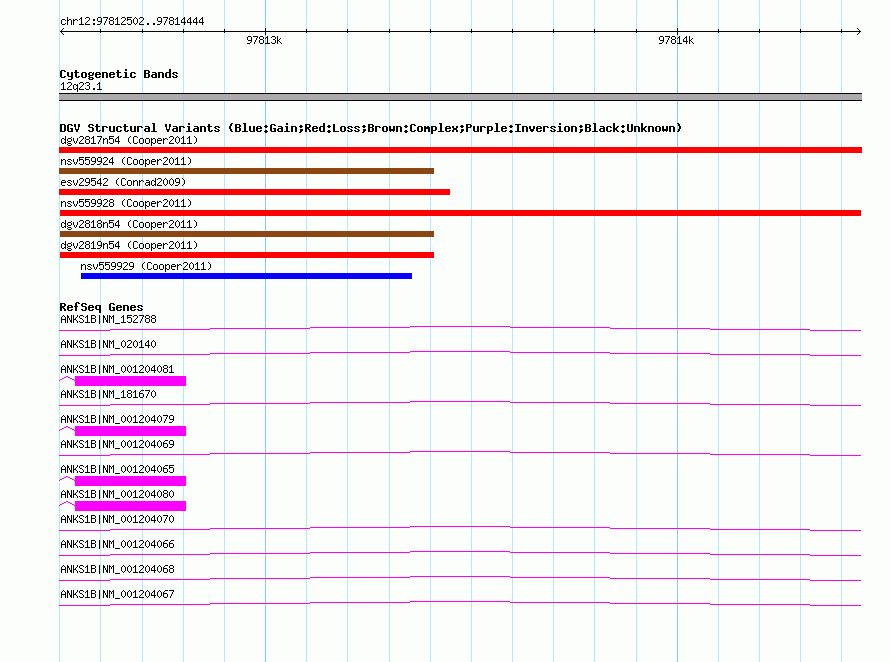This screenshot has width=890, height=662.
Task: Click the magenta exon block of NM_001204080
Action: tap(131, 506)
